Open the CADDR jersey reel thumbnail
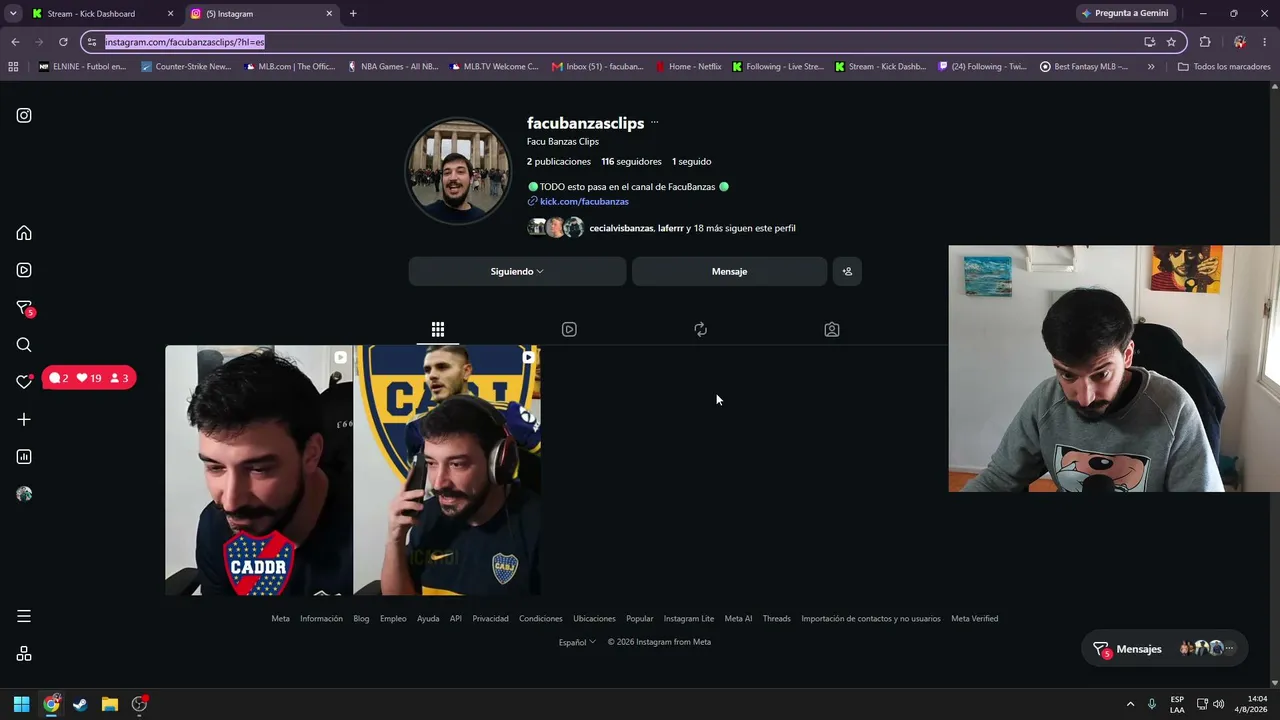This screenshot has height=720, width=1280. pyautogui.click(x=259, y=470)
